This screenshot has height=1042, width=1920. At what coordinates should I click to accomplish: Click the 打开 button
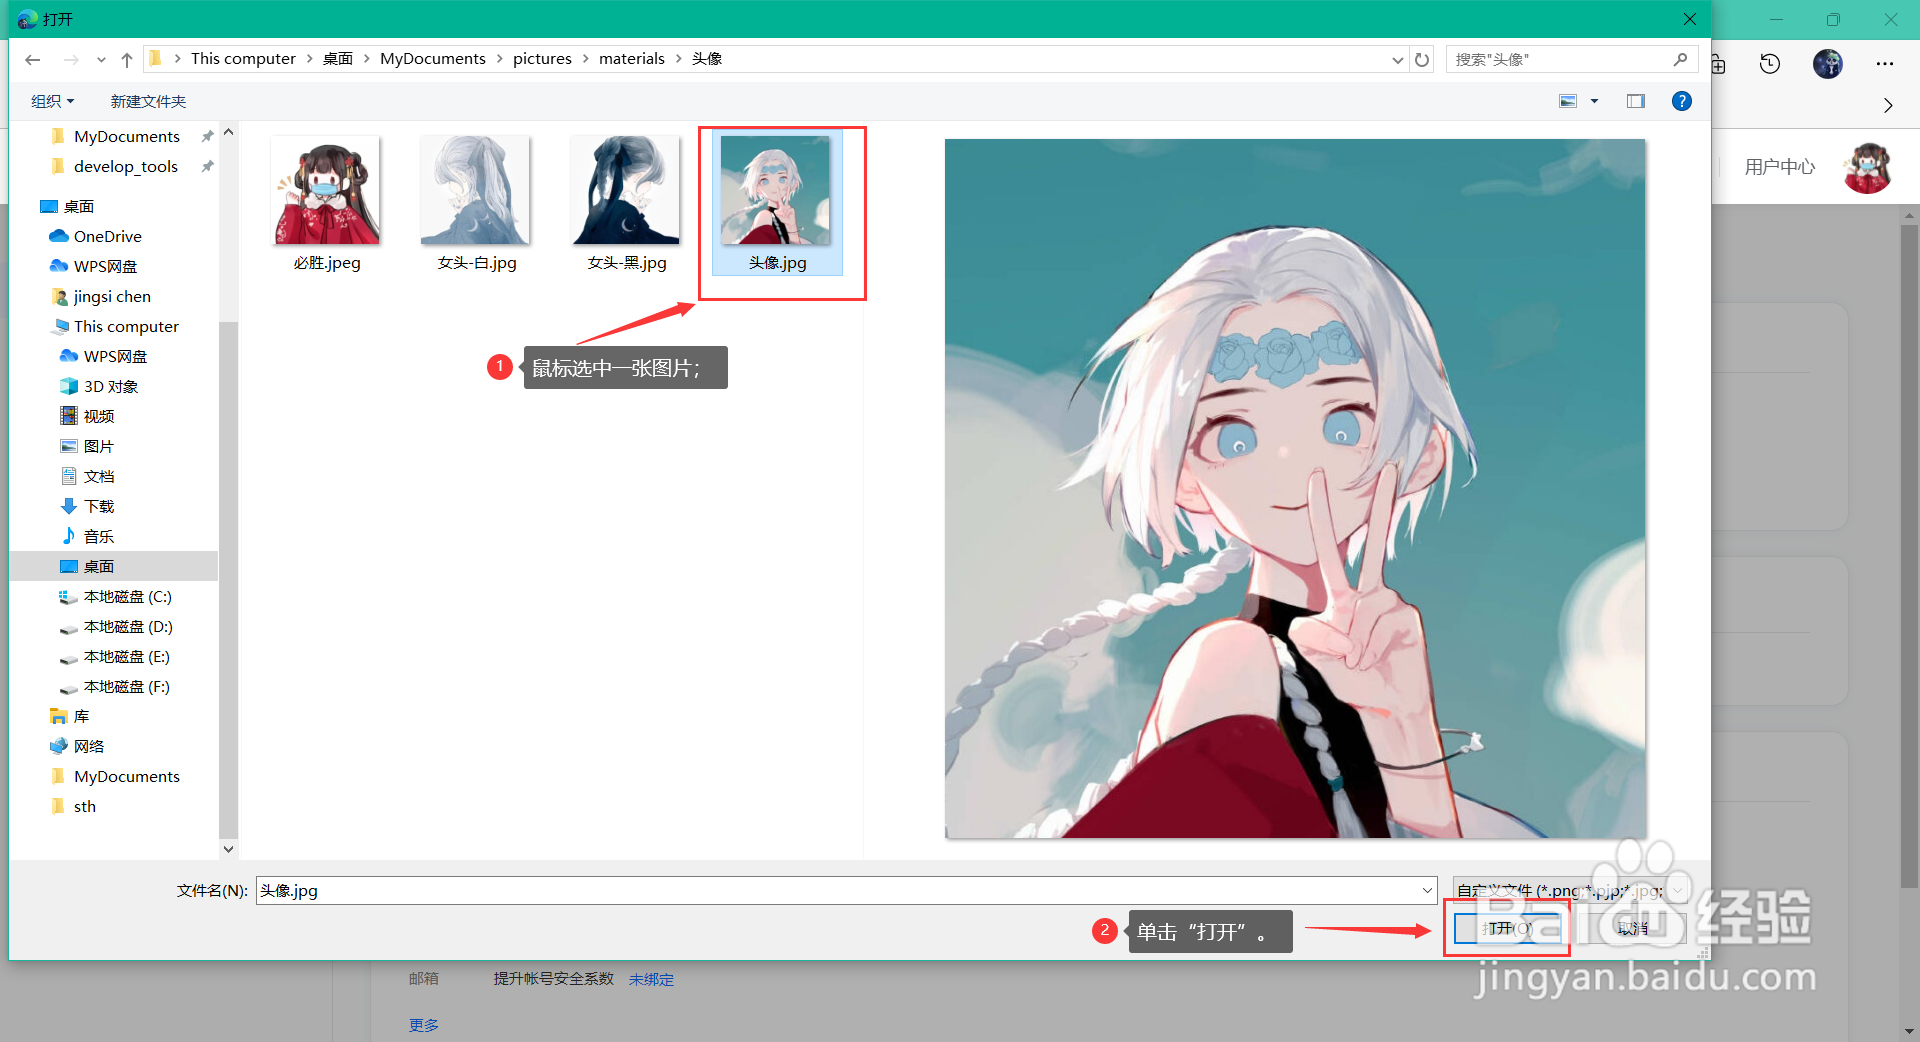(1507, 928)
